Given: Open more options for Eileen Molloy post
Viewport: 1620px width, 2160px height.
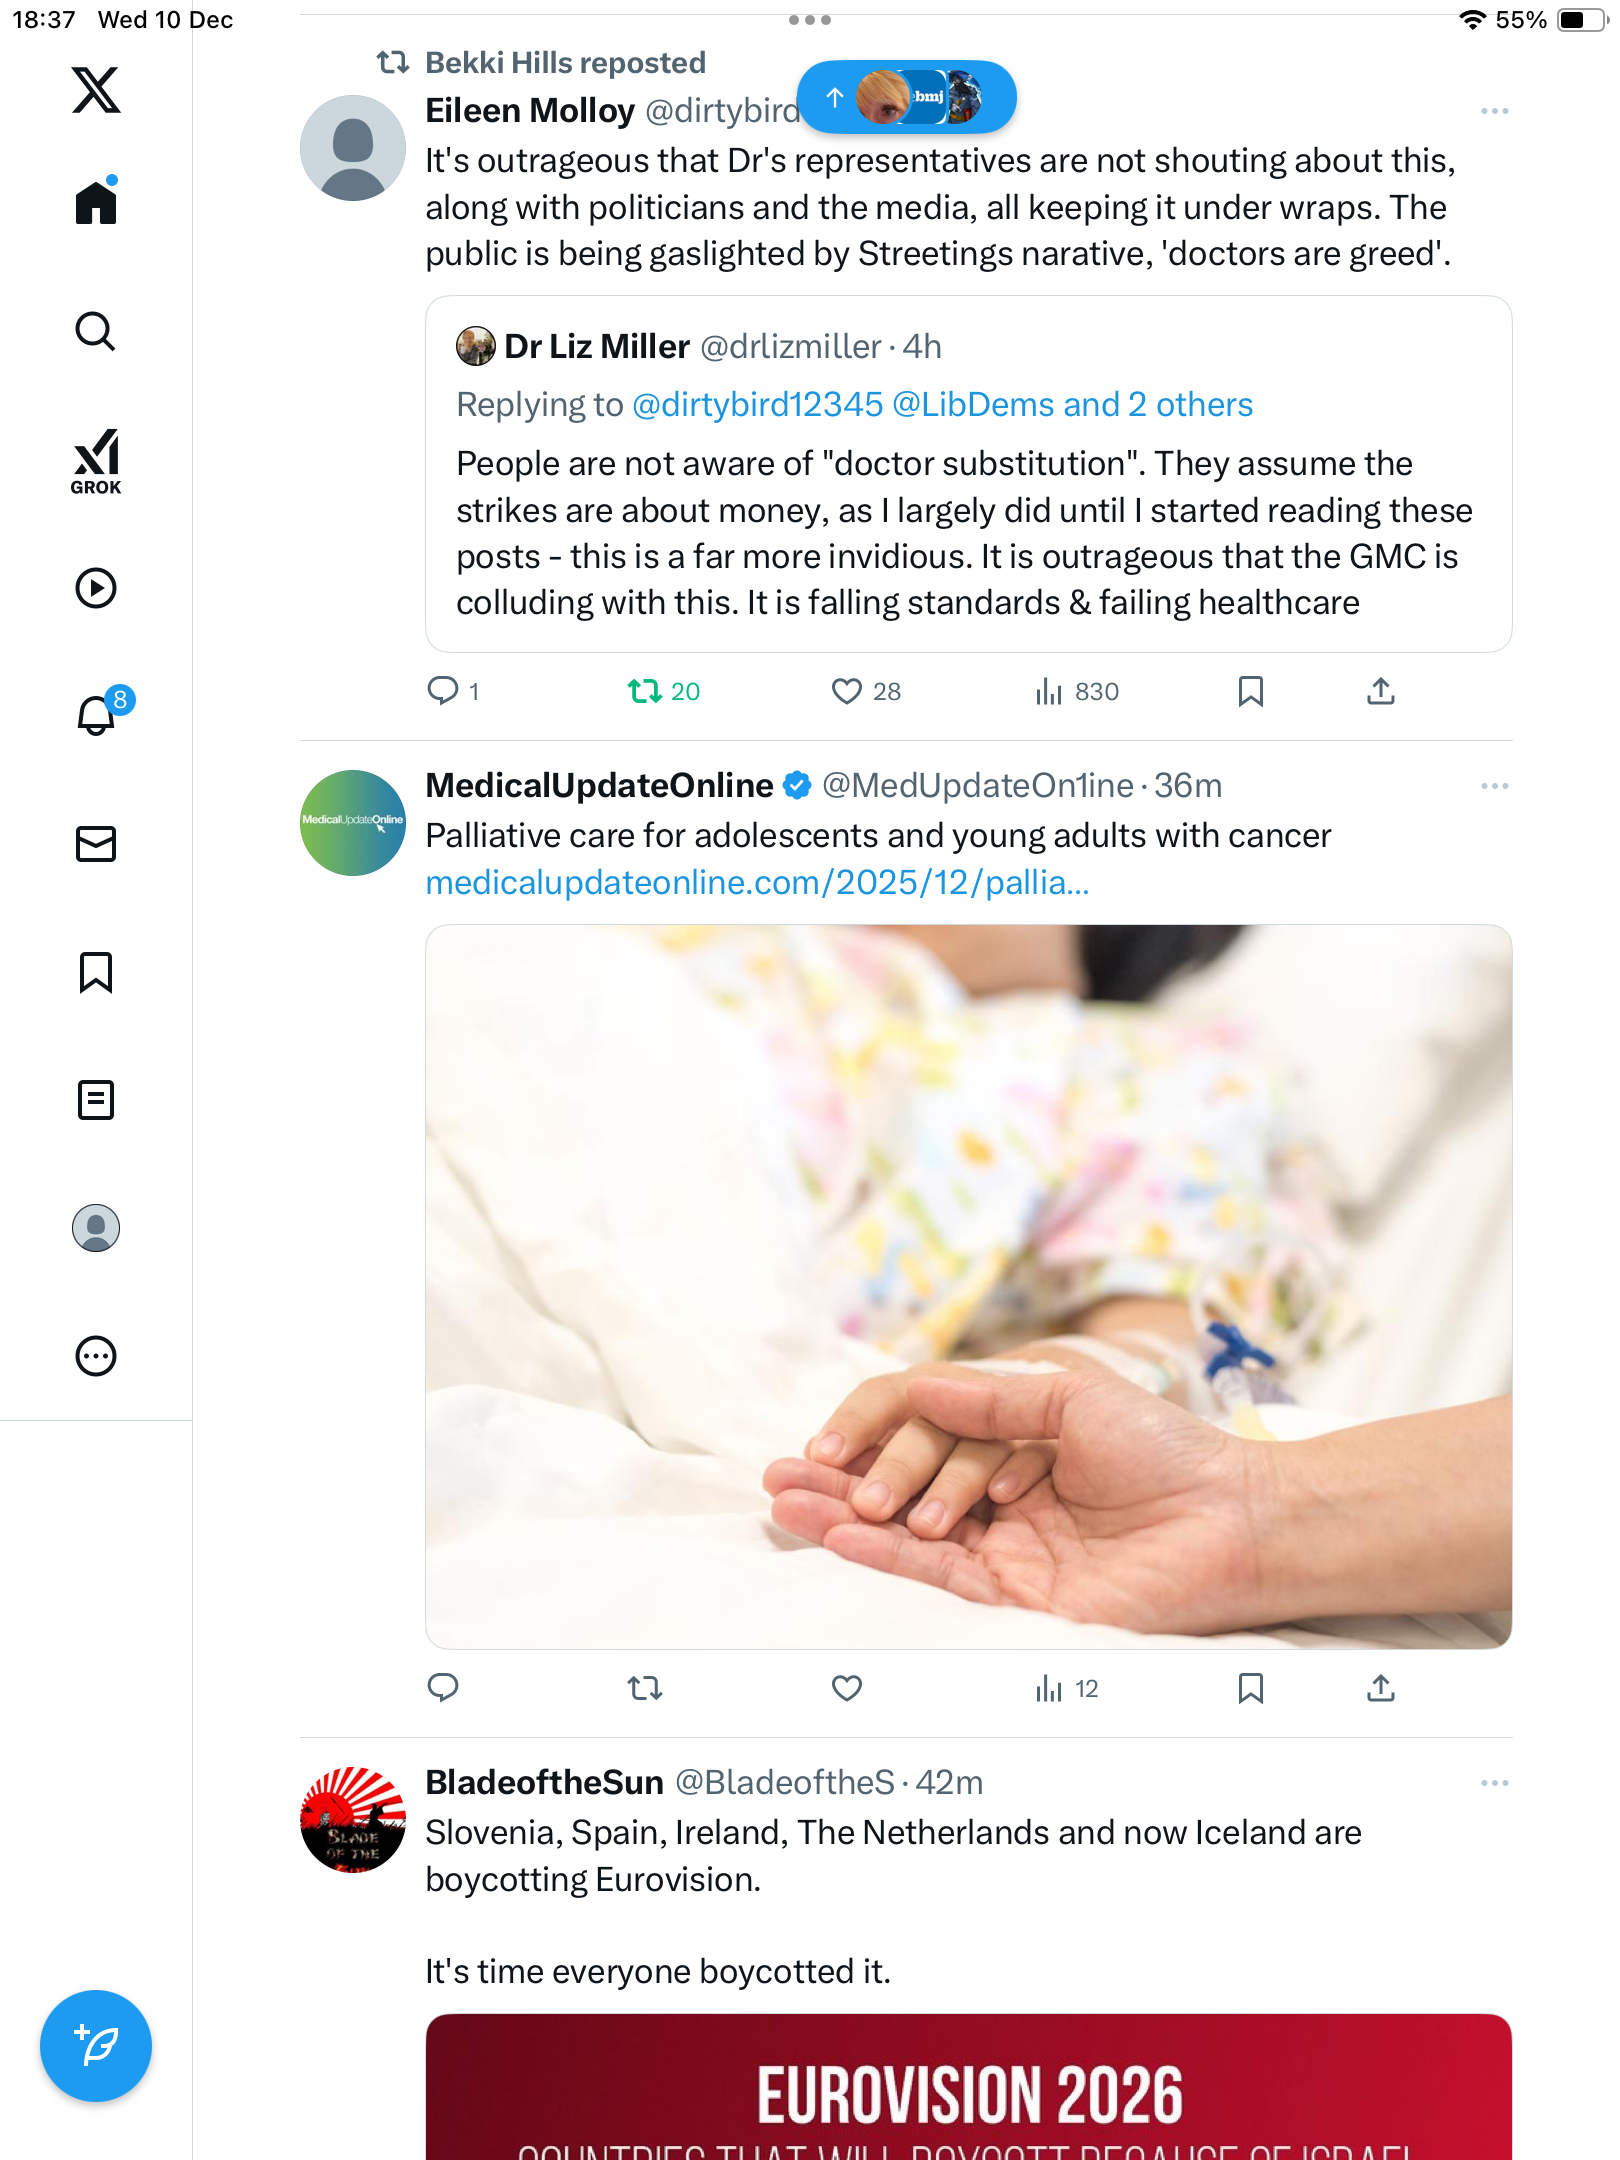Looking at the screenshot, I should tap(1494, 111).
